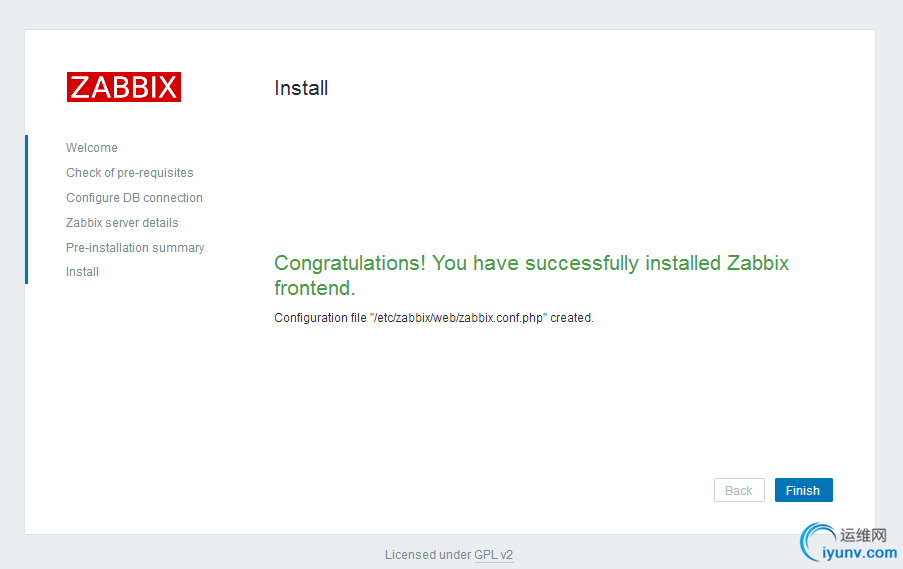Image resolution: width=903 pixels, height=569 pixels.
Task: Open the GPL v2 license link
Action: click(x=494, y=555)
